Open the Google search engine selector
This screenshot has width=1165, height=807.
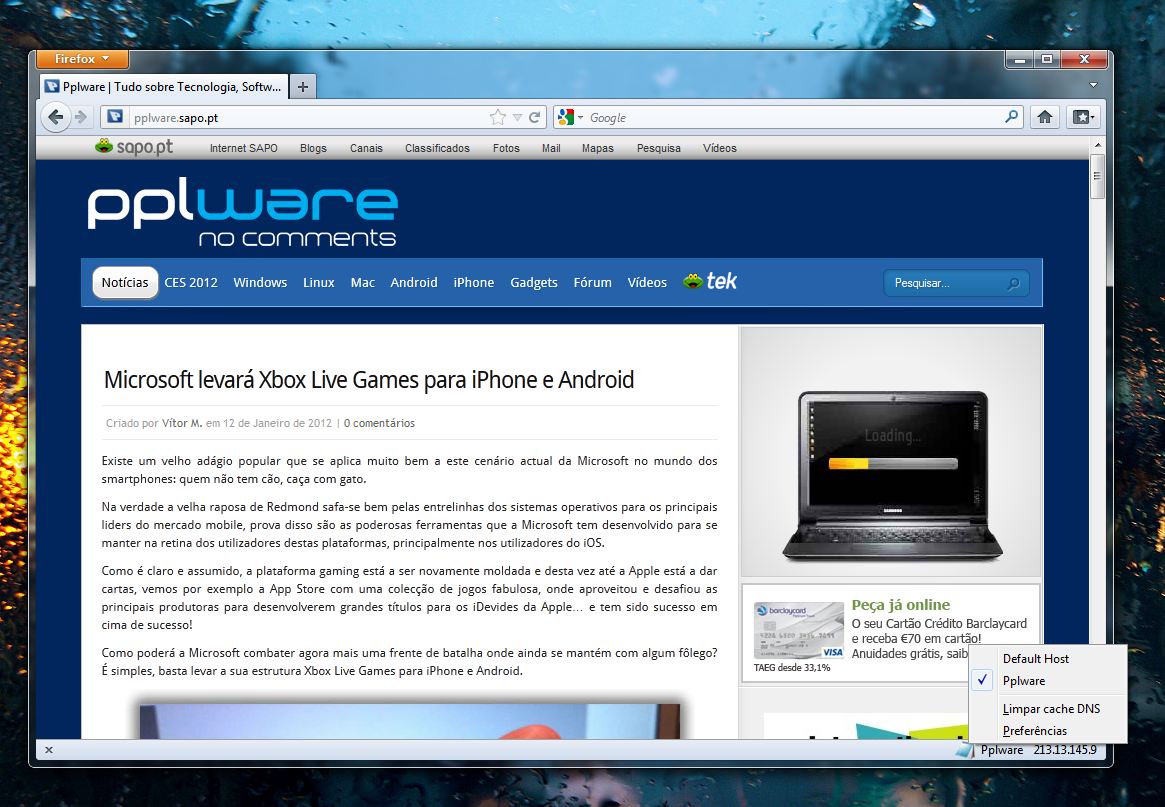point(570,117)
